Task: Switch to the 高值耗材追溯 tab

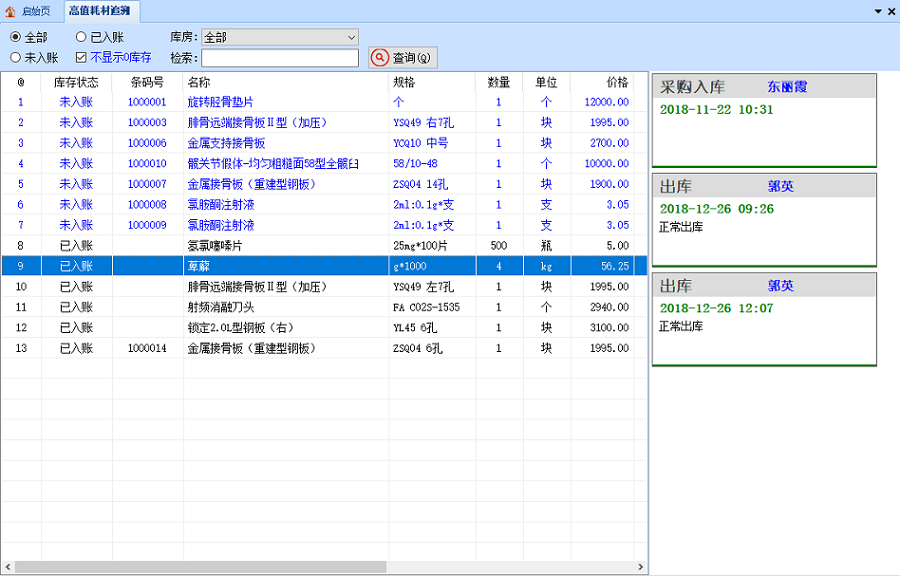Action: pos(103,11)
